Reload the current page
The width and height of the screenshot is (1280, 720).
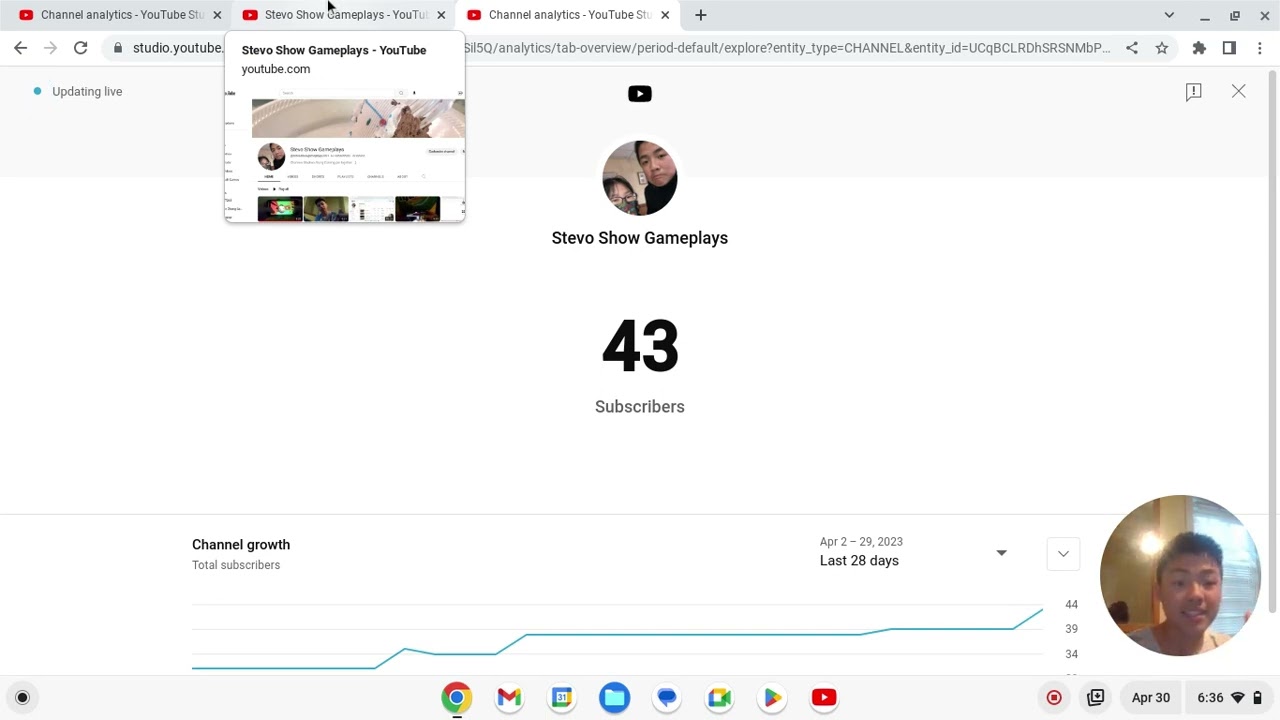(81, 48)
